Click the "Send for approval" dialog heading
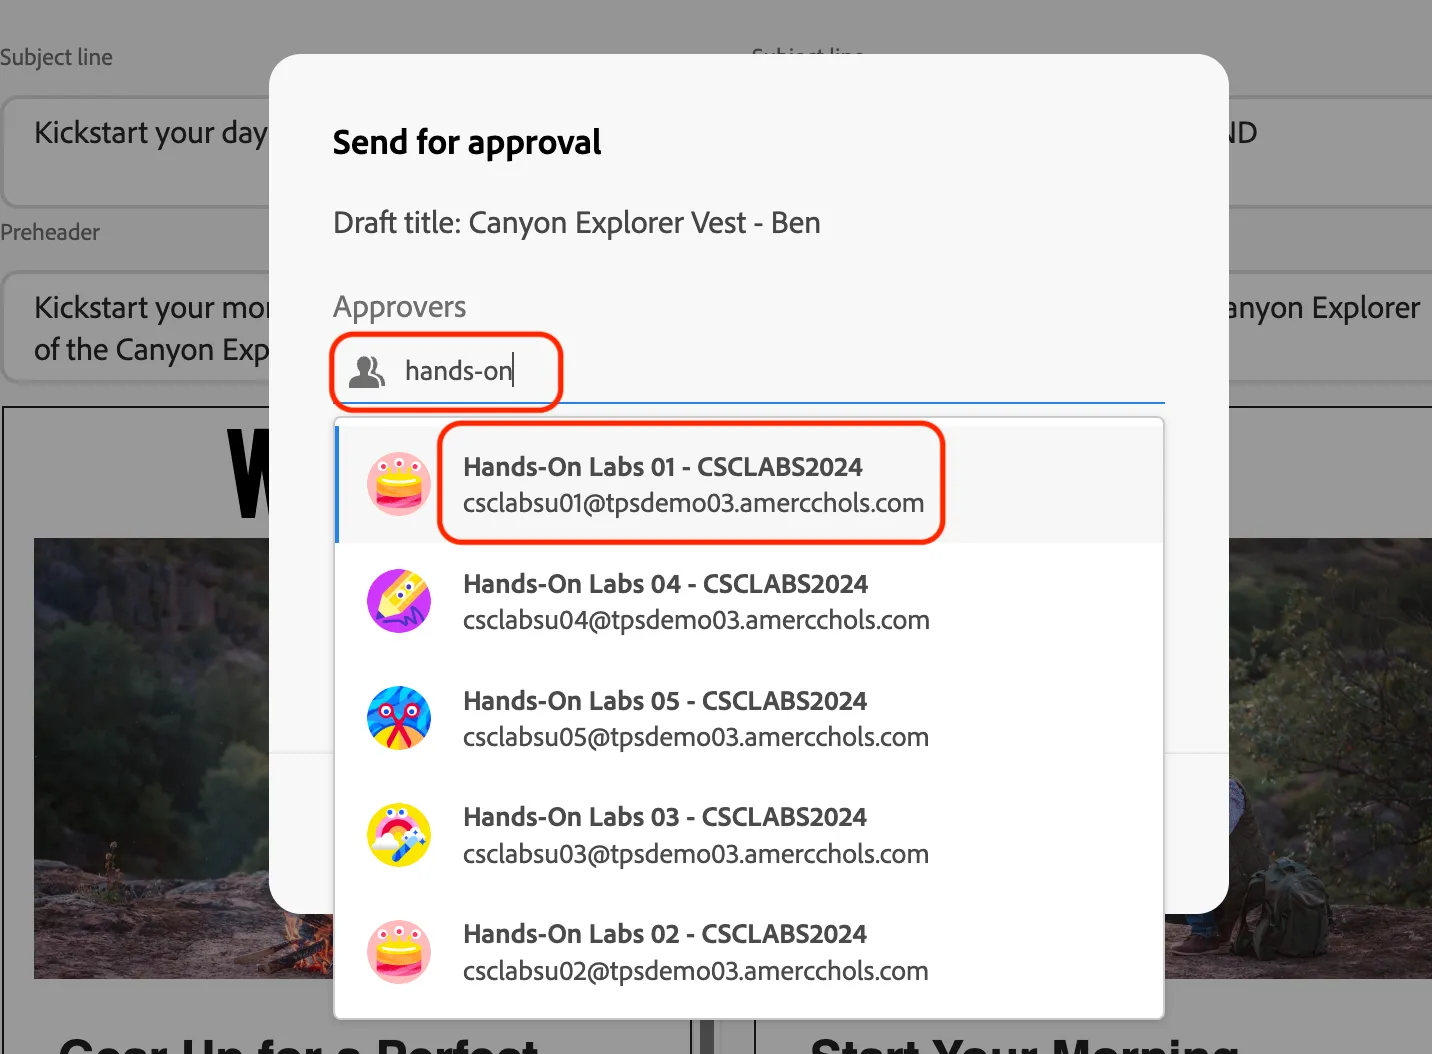This screenshot has width=1432, height=1054. point(467,143)
